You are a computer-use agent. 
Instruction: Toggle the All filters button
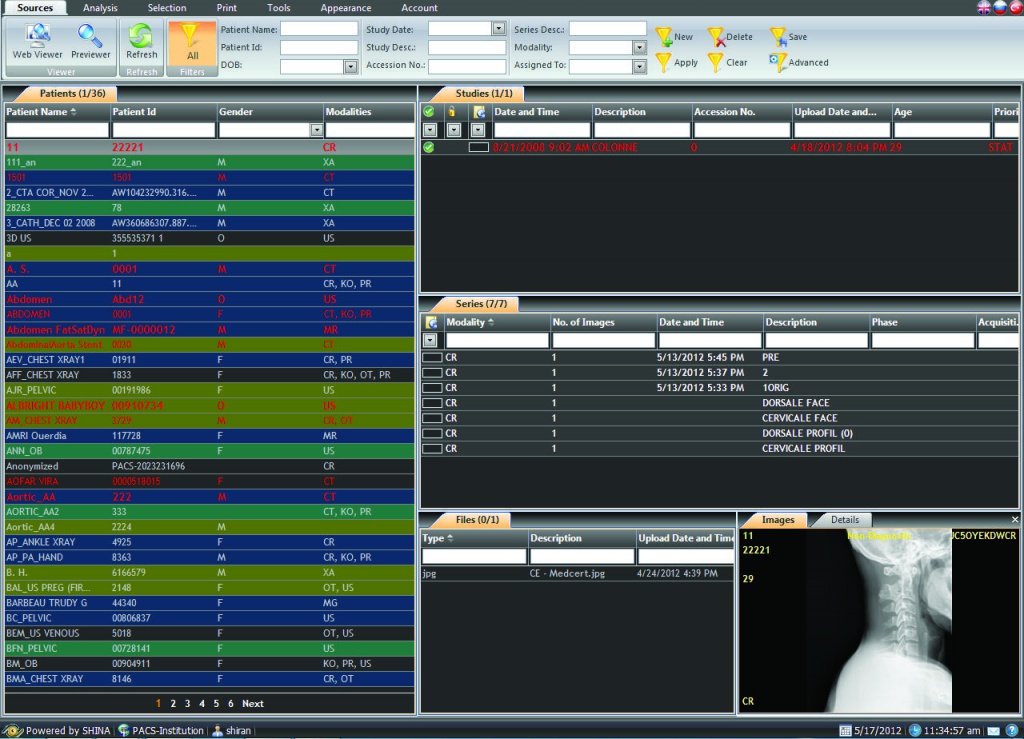point(192,42)
